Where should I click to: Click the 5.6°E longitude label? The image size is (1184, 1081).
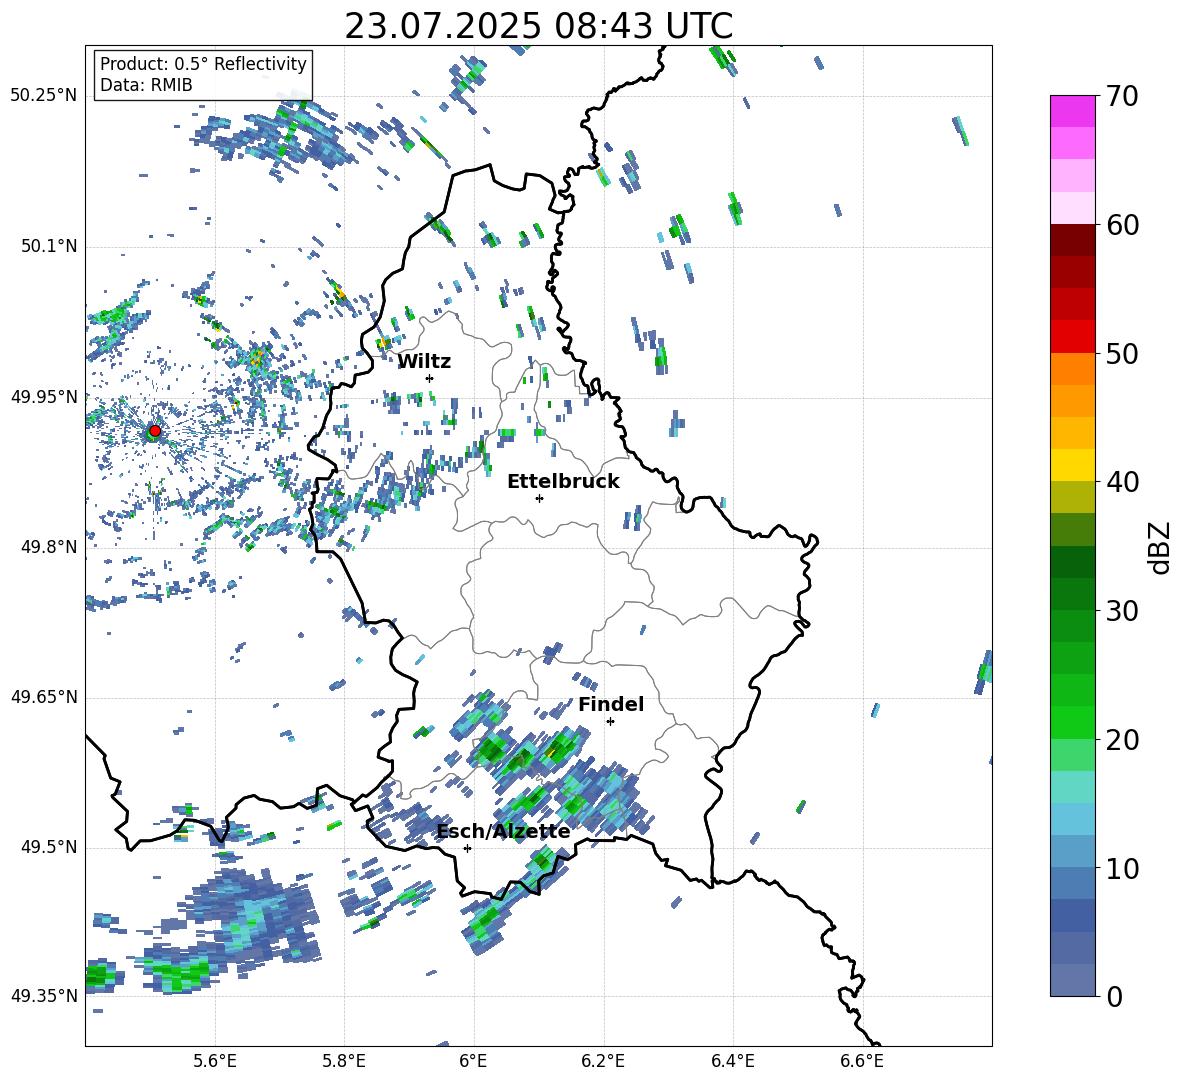[215, 1062]
